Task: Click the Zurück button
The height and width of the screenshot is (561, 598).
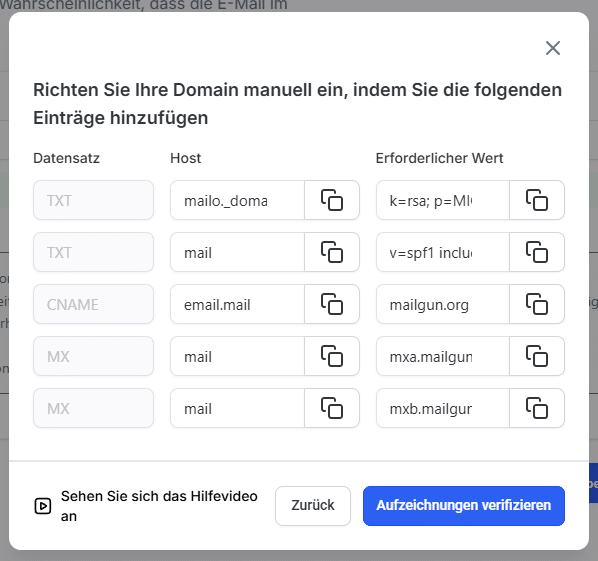Action: 313,506
